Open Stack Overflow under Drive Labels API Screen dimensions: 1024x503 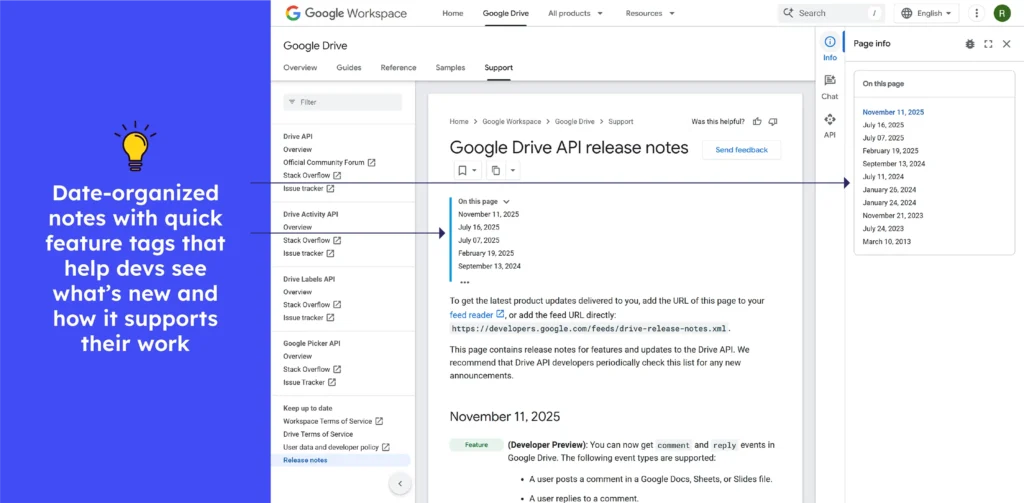point(312,304)
